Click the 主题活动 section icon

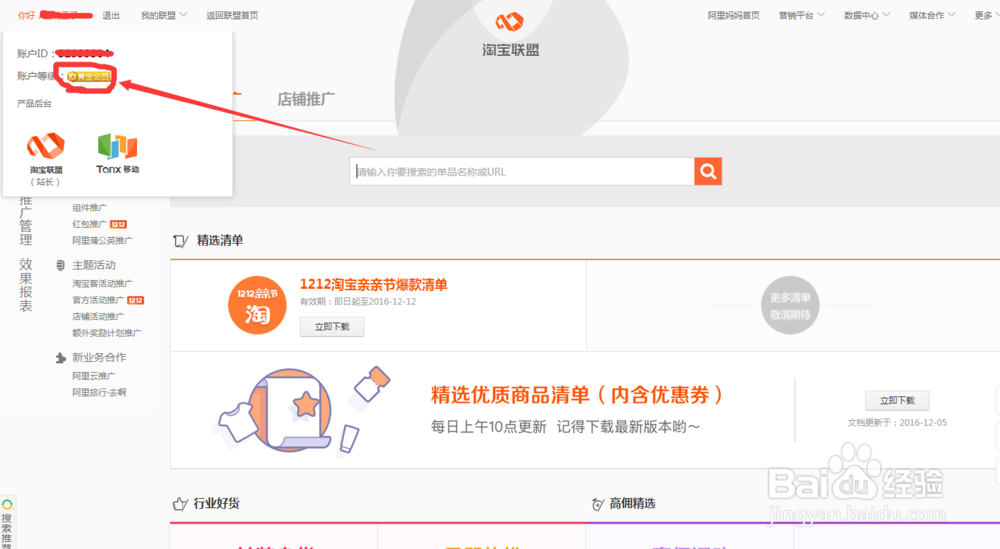[61, 265]
